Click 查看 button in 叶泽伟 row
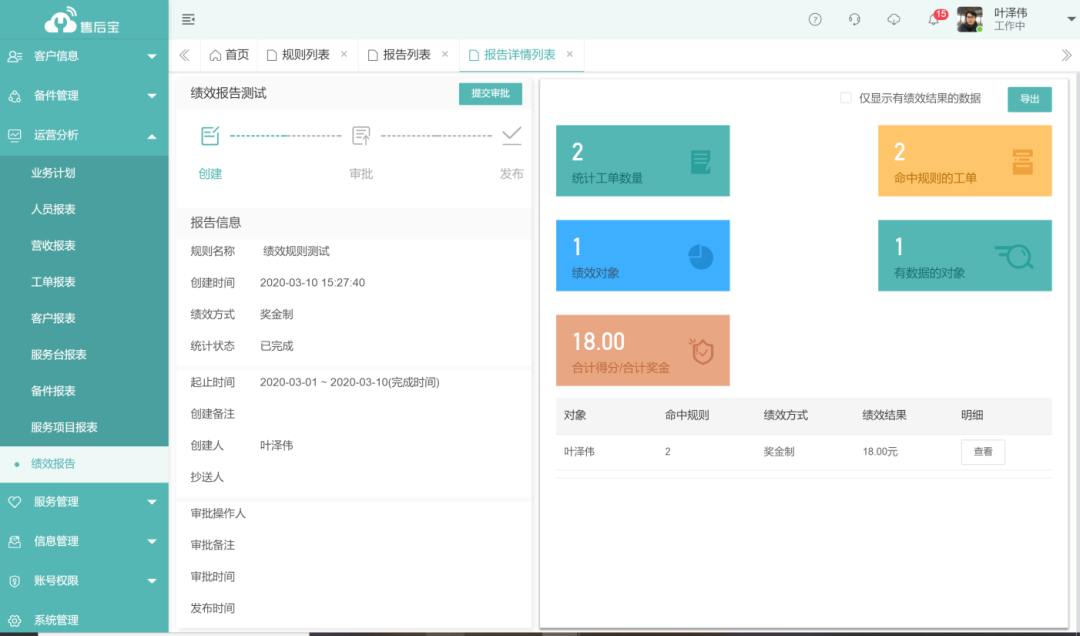The height and width of the screenshot is (636, 1080). click(x=982, y=452)
